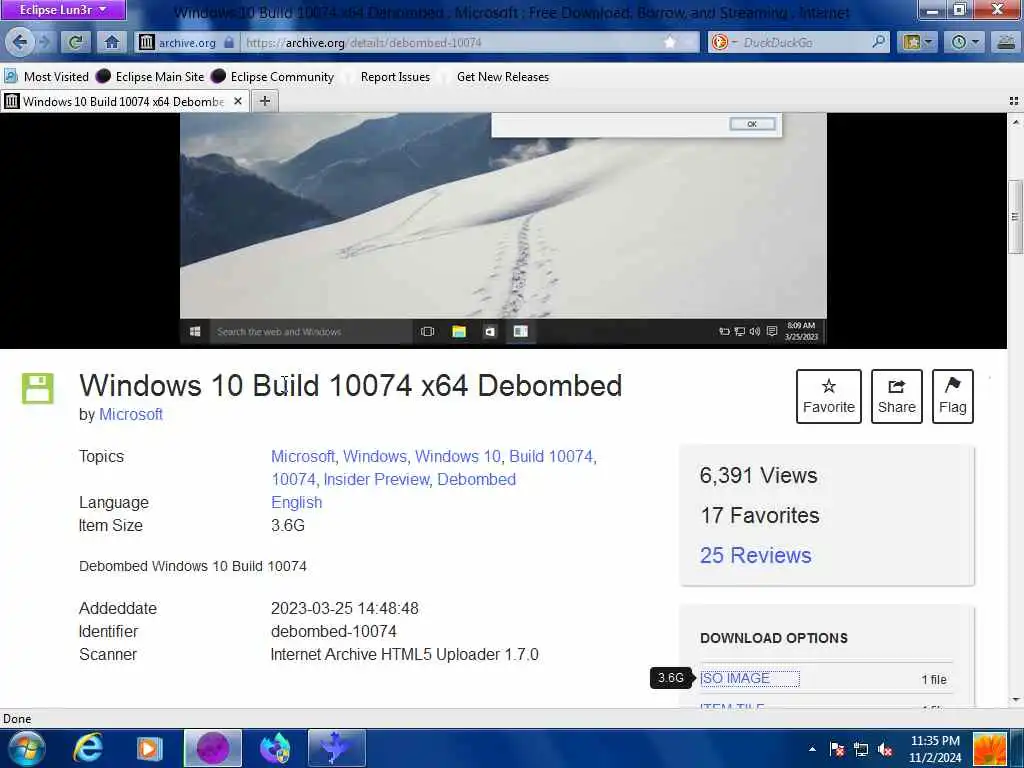Click the scrollbar down arrow
1024x768 pixels.
coord(1015,700)
